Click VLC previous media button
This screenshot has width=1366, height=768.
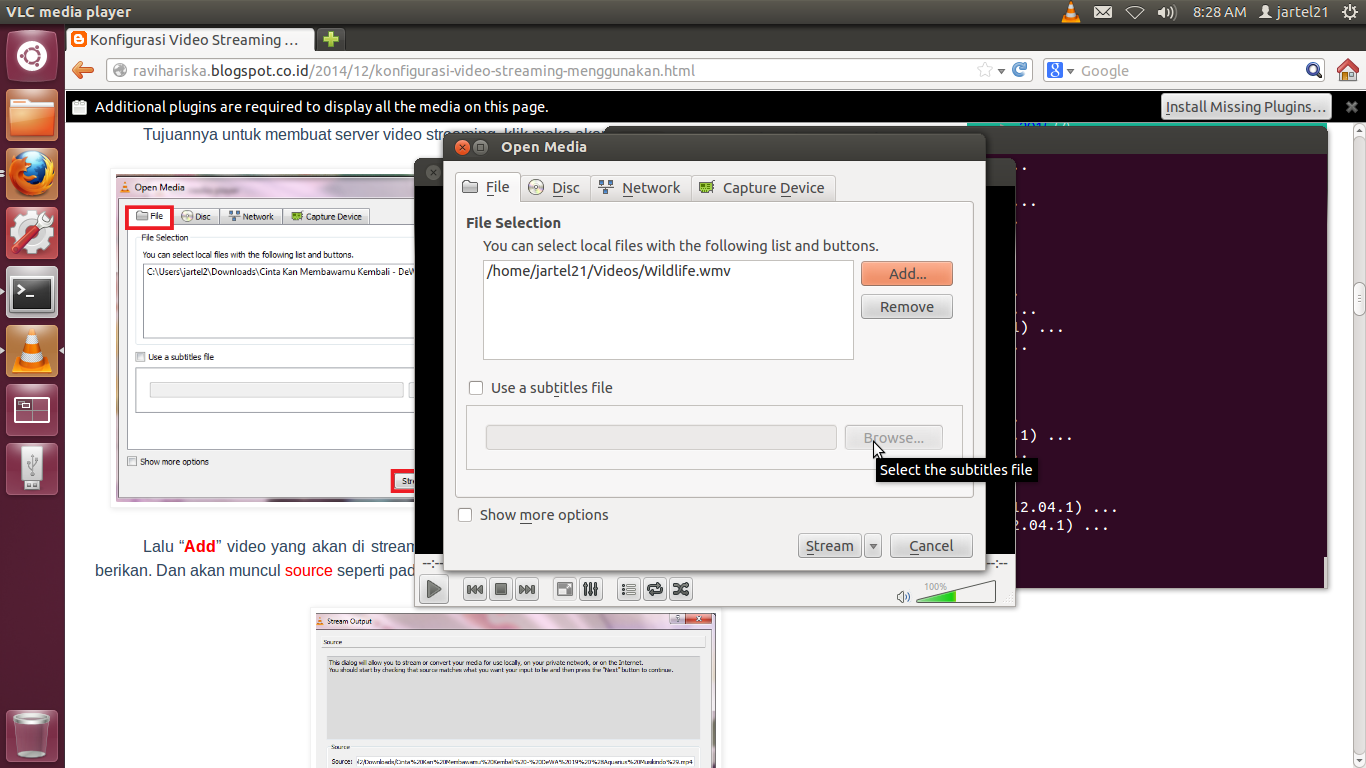coord(475,589)
